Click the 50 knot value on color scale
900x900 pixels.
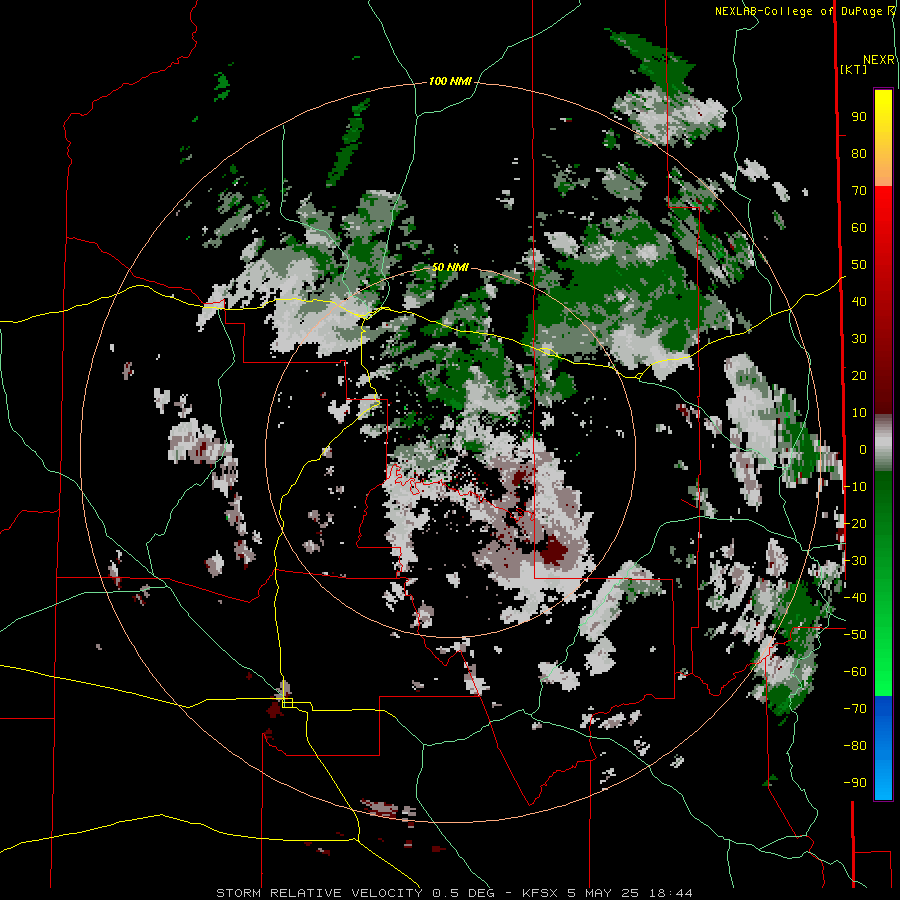click(859, 265)
